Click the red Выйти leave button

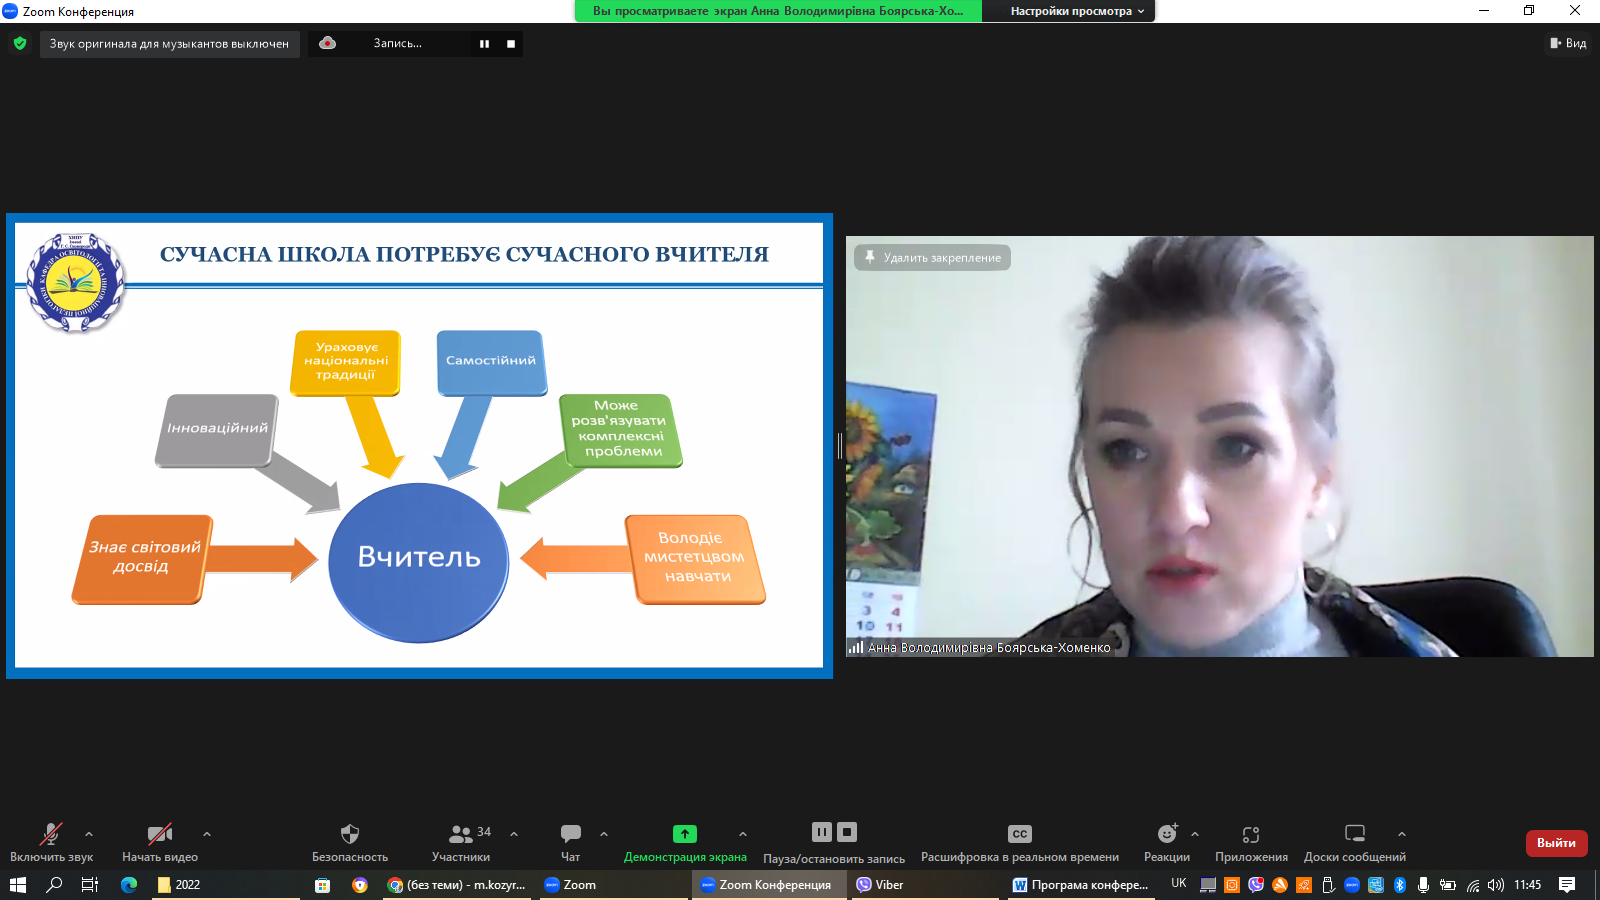pos(1556,843)
